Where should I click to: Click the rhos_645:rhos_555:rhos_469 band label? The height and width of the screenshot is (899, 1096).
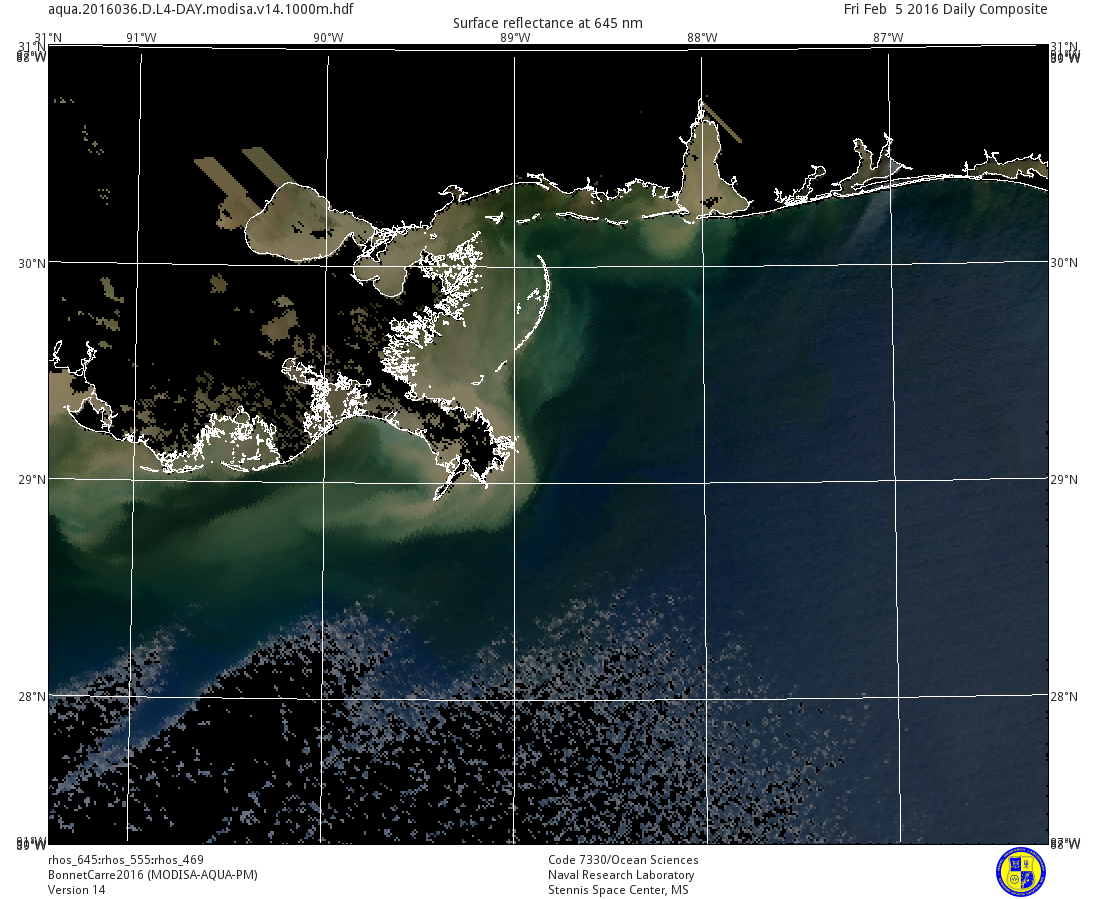tap(126, 860)
